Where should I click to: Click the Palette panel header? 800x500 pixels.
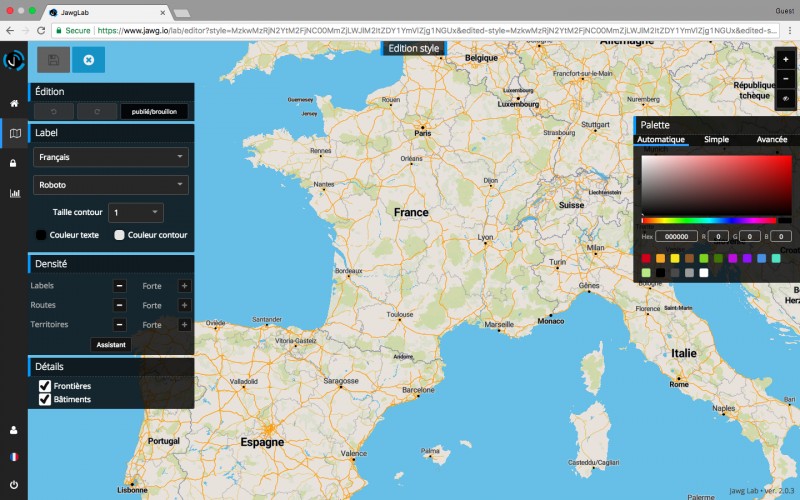716,125
